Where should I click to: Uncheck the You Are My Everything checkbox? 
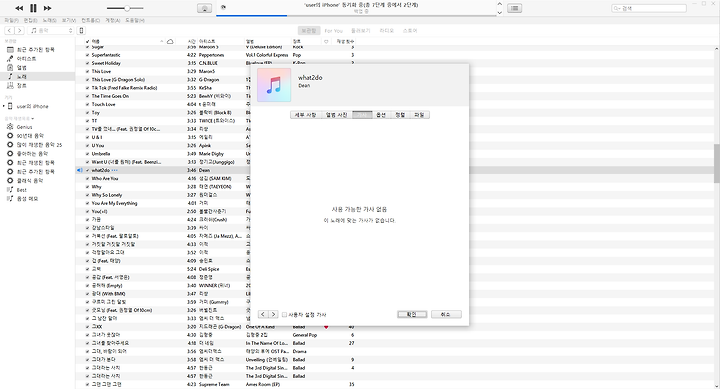click(87, 203)
